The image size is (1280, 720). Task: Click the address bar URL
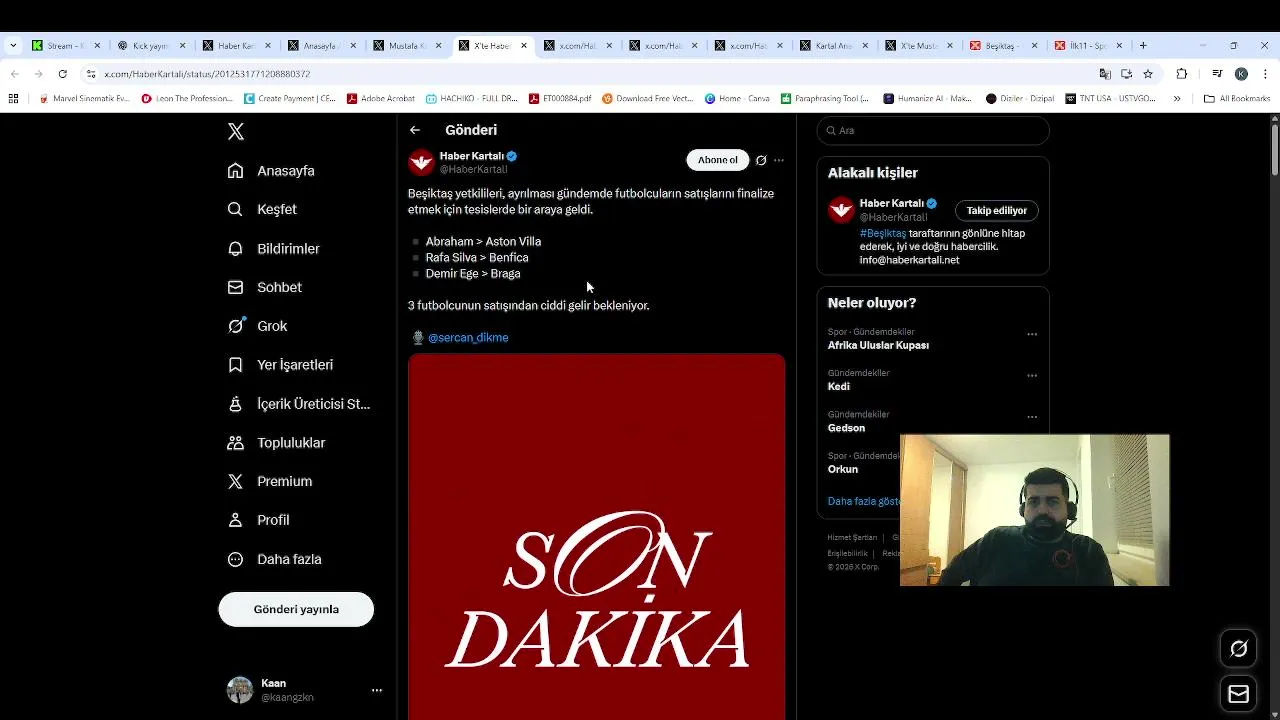(207, 74)
